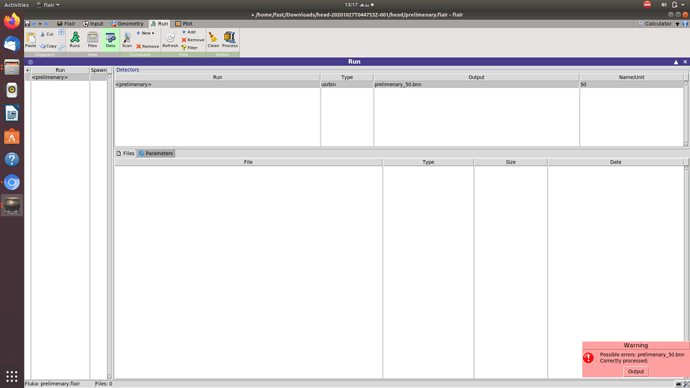Image resolution: width=690 pixels, height=388 pixels.
Task: Save the project with the floppy icon
Action: 27,24
